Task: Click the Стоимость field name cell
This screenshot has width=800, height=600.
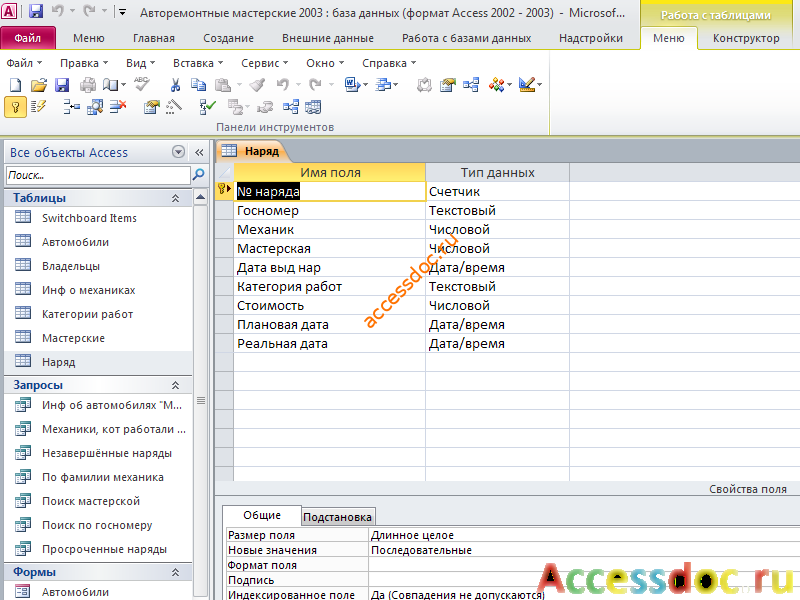Action: click(x=330, y=306)
